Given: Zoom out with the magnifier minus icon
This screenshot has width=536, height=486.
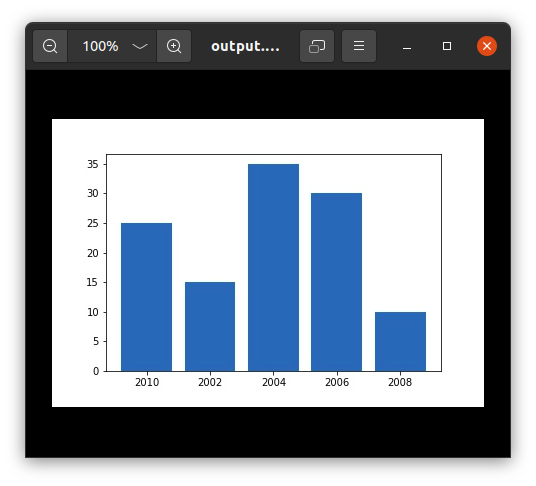Looking at the screenshot, I should (x=50, y=46).
